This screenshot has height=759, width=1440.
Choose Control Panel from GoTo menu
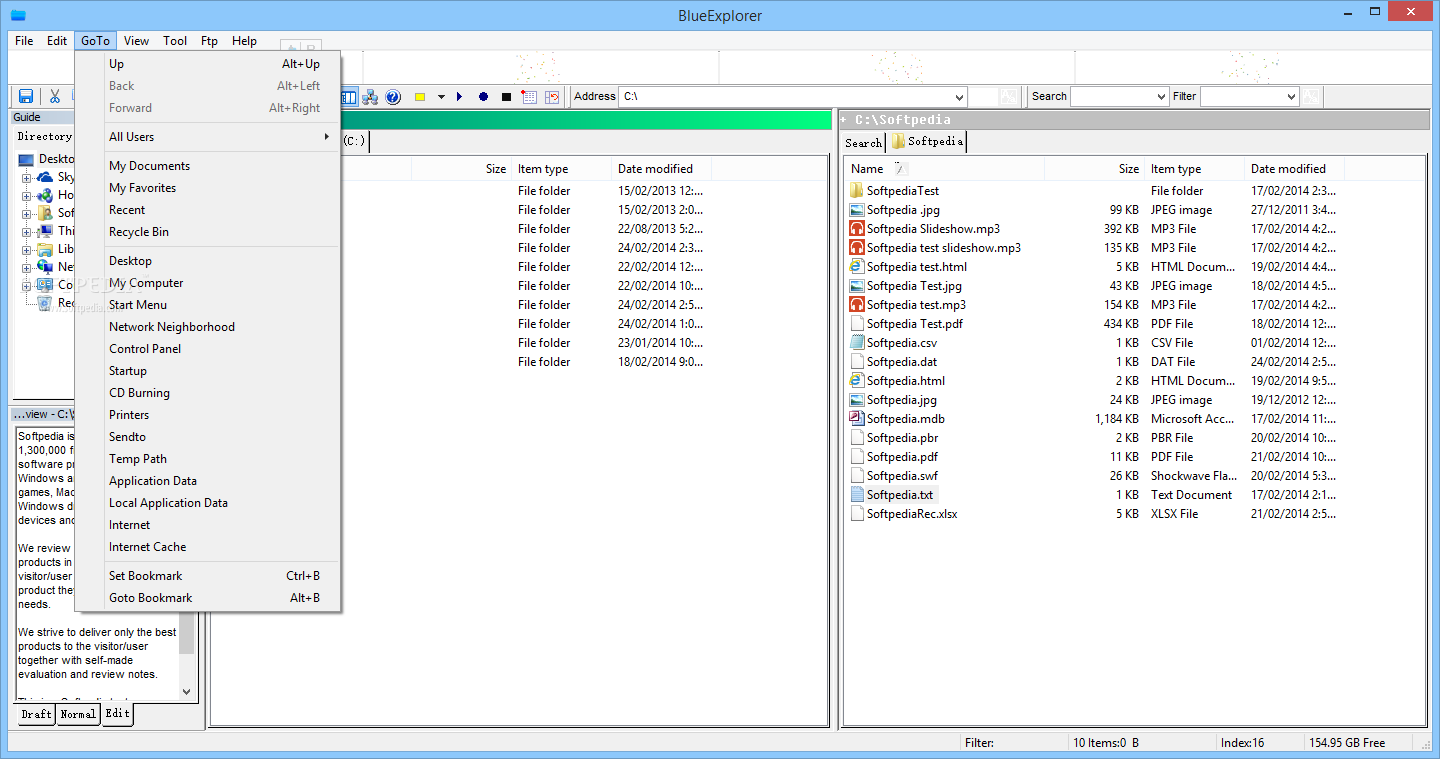[208, 349]
